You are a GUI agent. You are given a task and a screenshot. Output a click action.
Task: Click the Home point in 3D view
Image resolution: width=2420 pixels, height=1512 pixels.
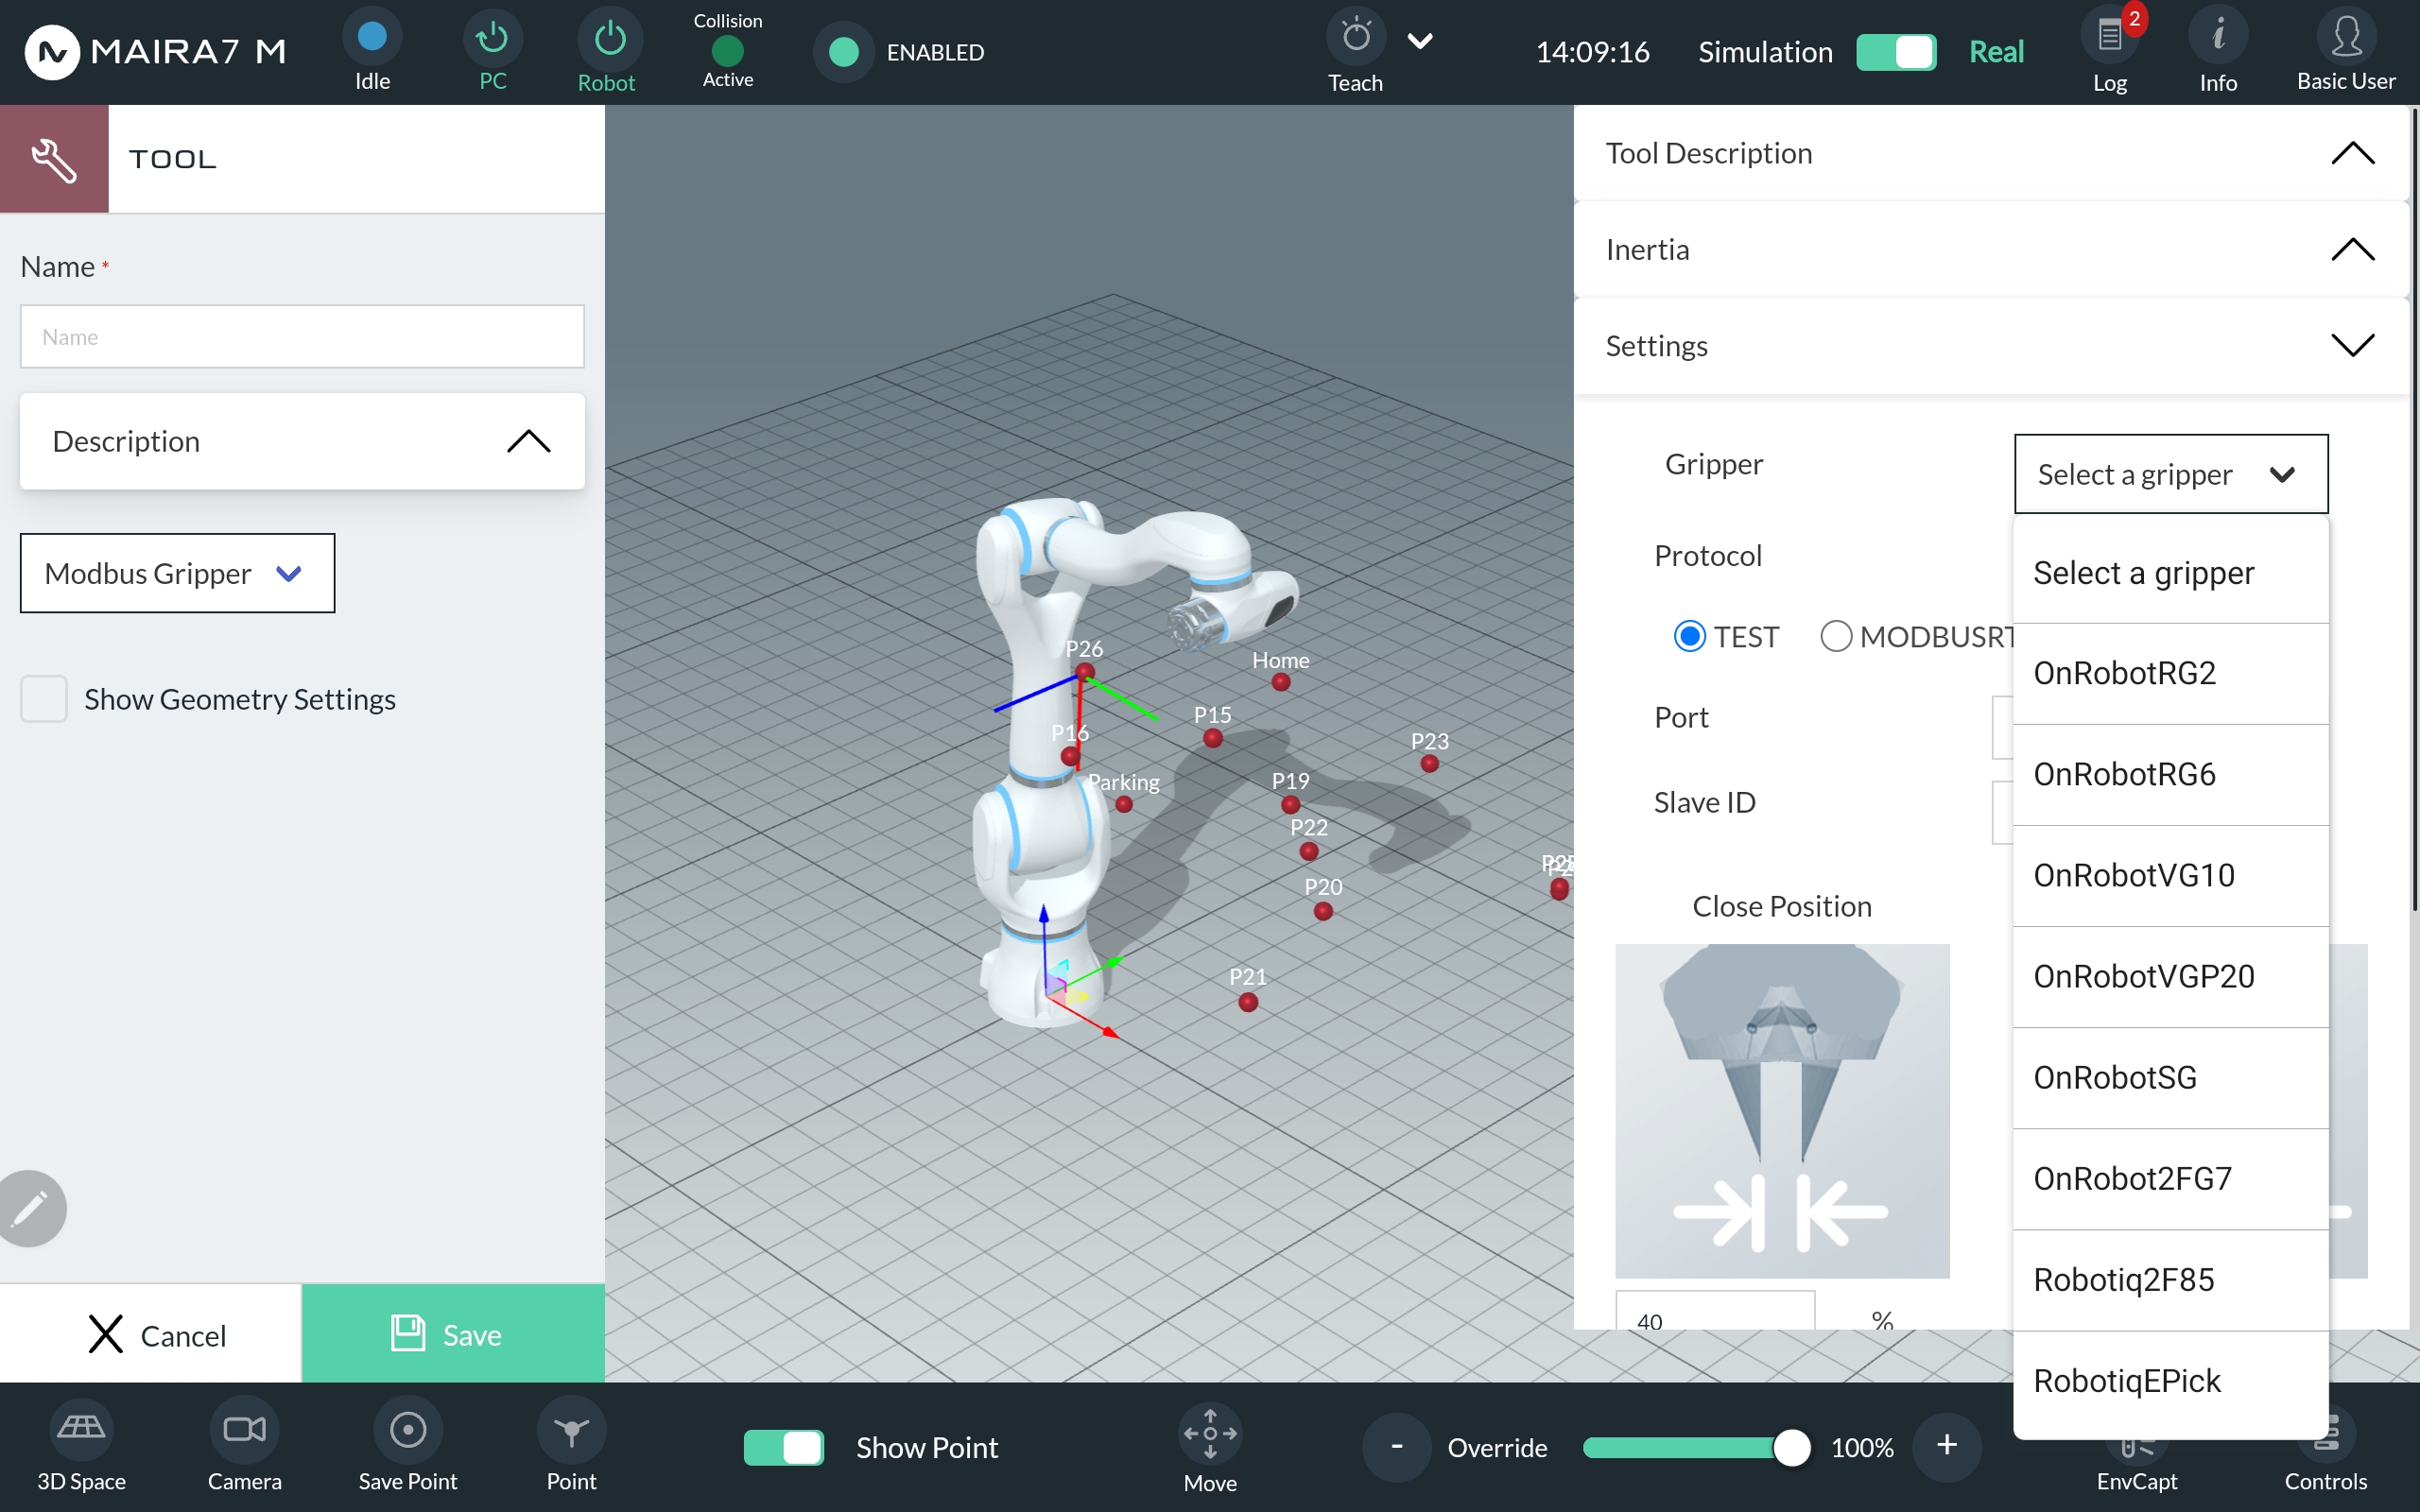[1281, 682]
